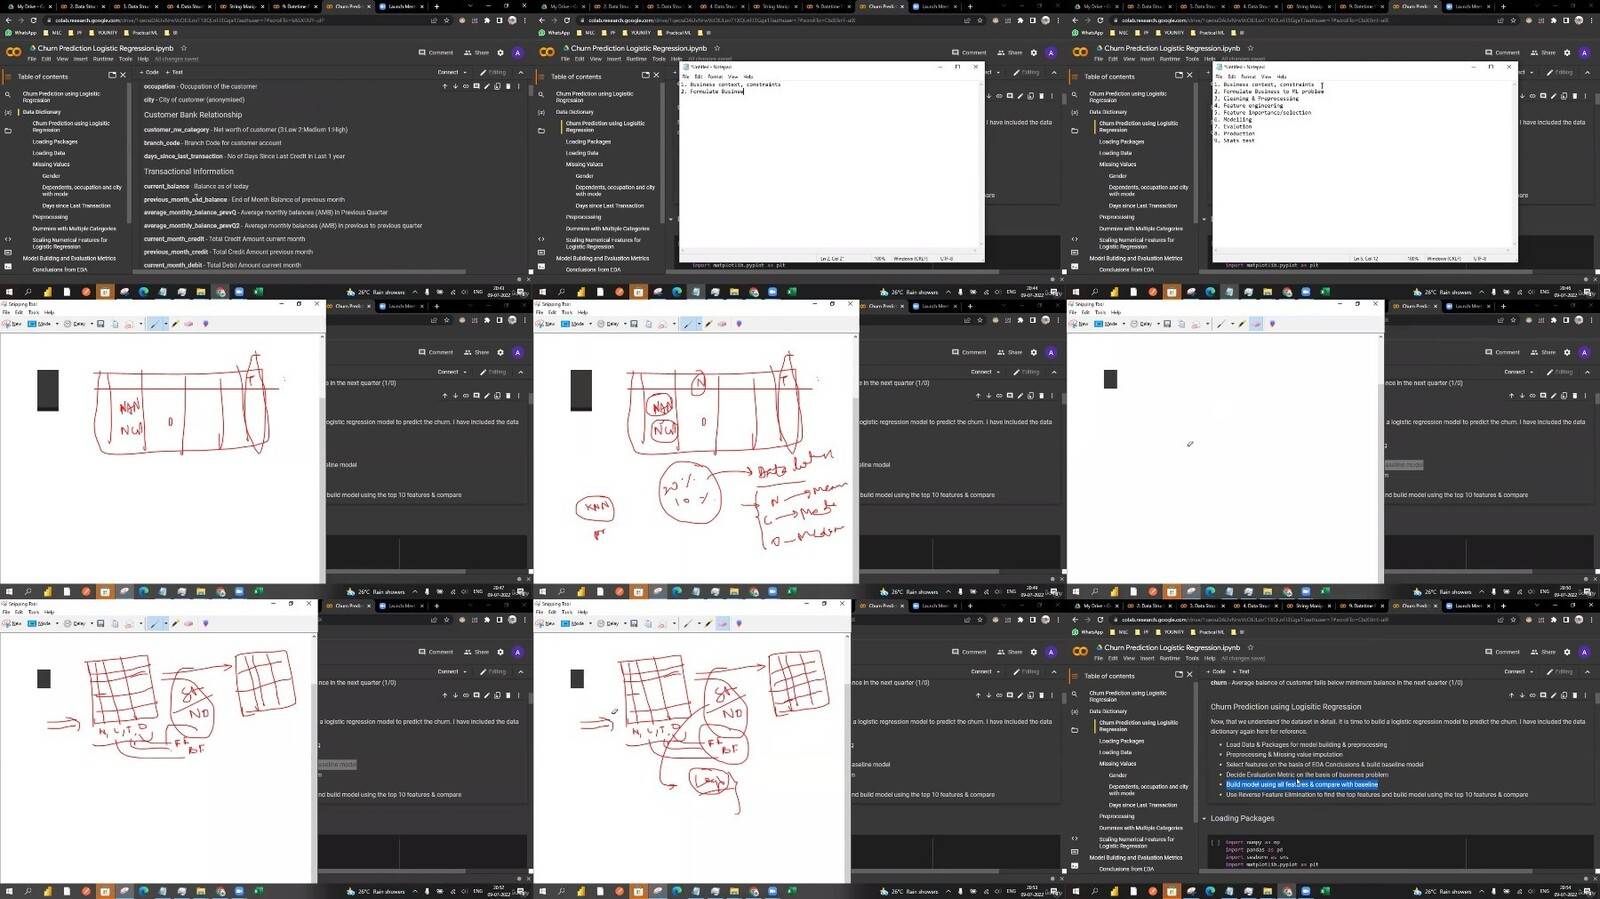Image resolution: width=1600 pixels, height=899 pixels.
Task: Click the 'Cleaning & Preprocessing' line in Notepad
Action: tap(1260, 98)
